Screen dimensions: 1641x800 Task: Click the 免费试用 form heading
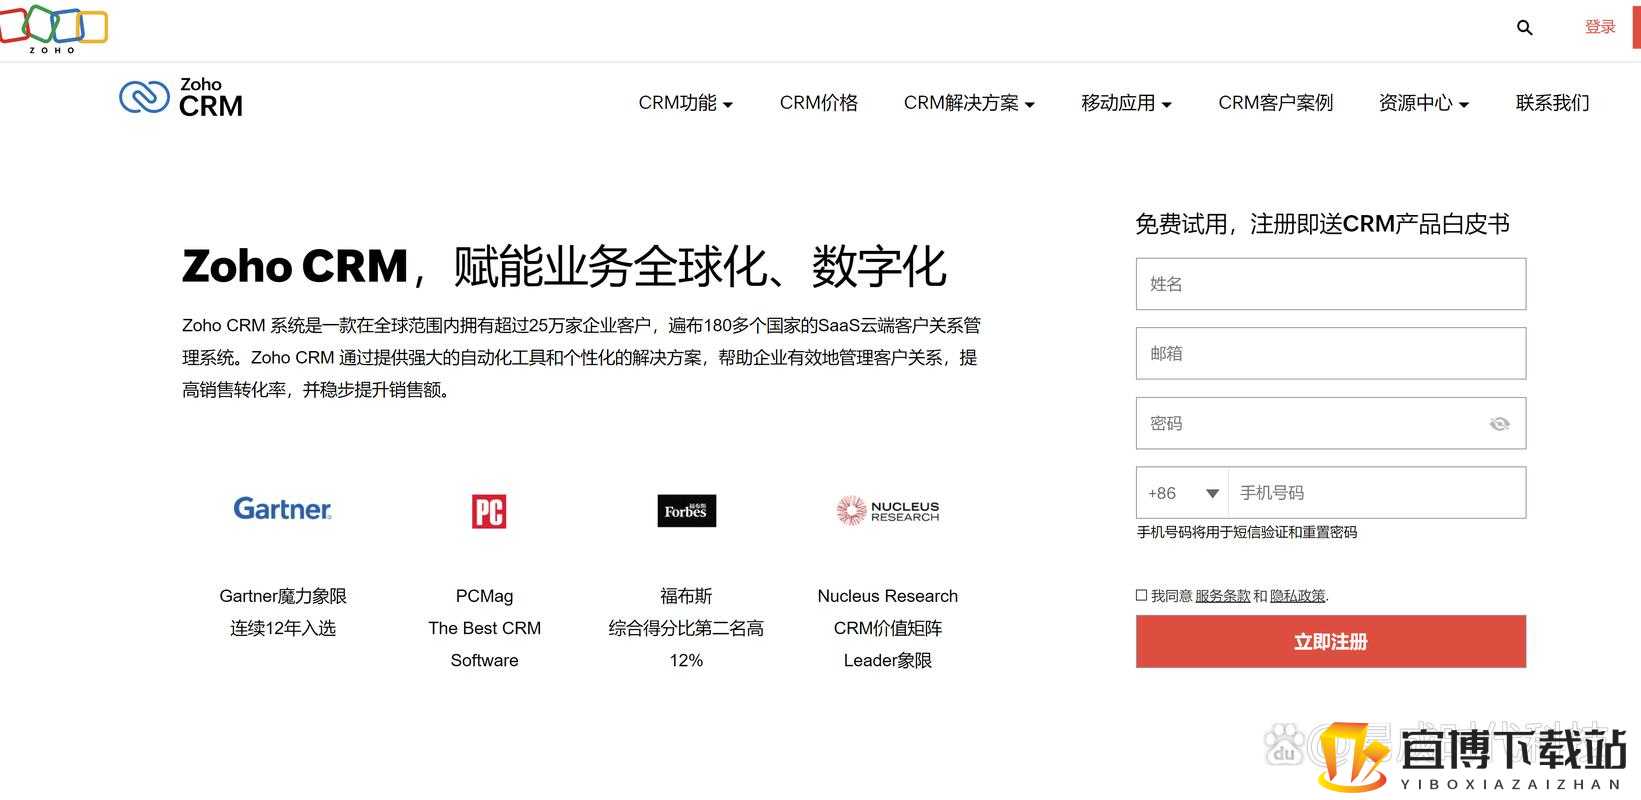coord(1322,224)
